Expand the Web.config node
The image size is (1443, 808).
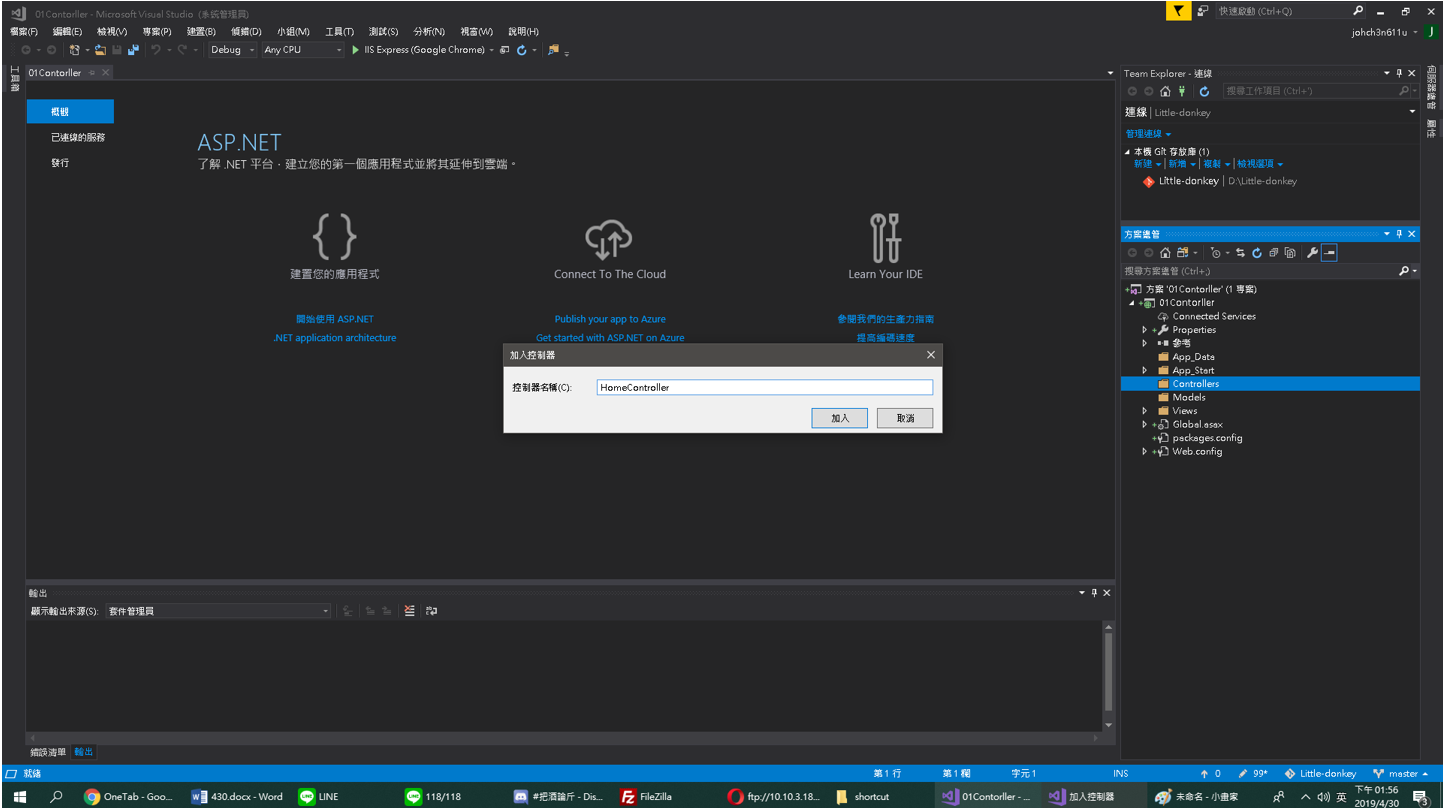pyautogui.click(x=1144, y=452)
